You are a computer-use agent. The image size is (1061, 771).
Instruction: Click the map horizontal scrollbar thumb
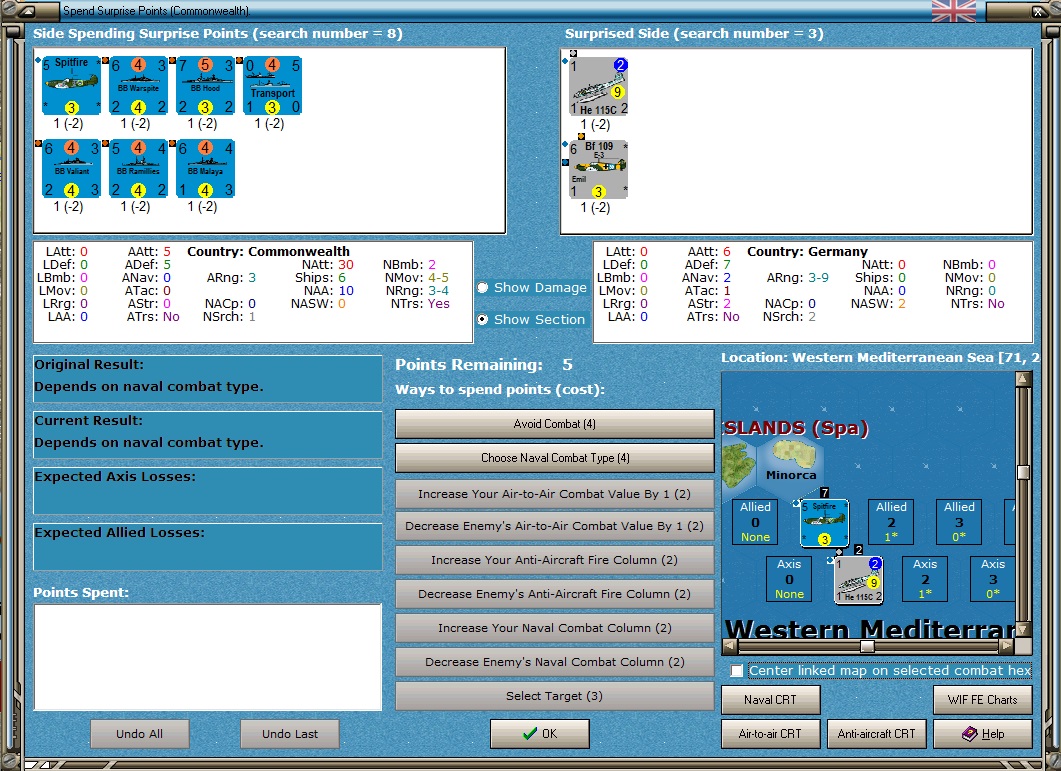click(867, 646)
